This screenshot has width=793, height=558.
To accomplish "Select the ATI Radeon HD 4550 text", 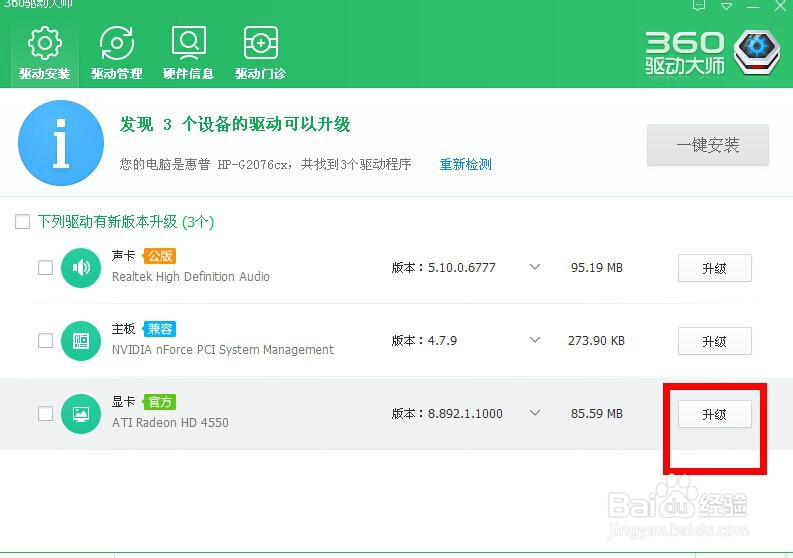I will click(170, 422).
